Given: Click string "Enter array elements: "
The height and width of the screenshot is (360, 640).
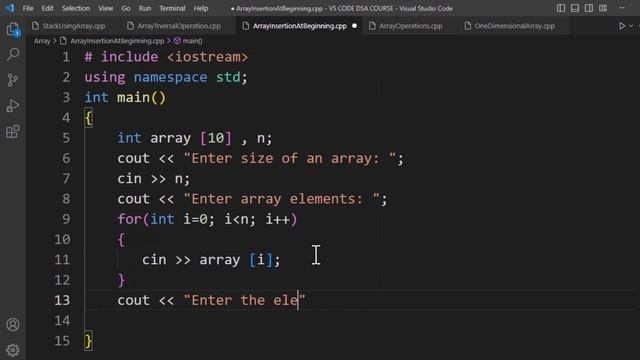Looking at the screenshot, I should coord(281,199).
